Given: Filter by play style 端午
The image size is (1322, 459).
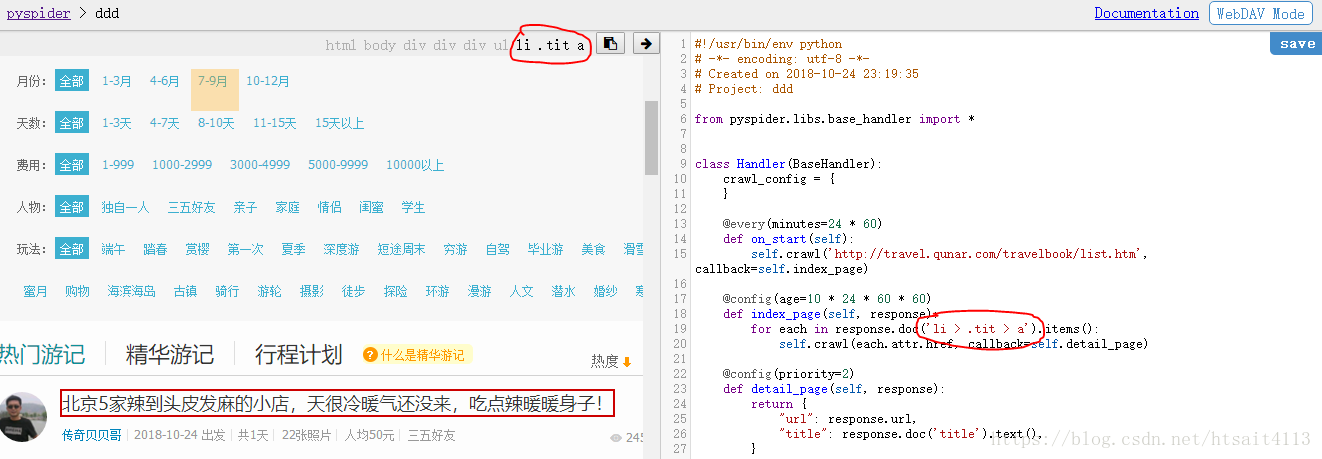Looking at the screenshot, I should [x=114, y=249].
